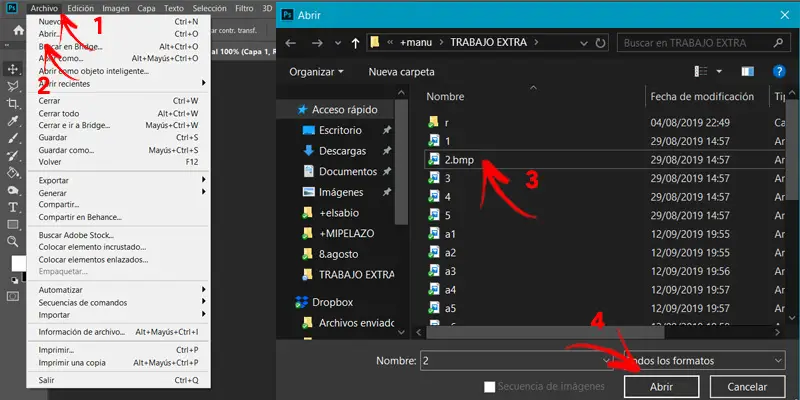This screenshot has width=800, height=400.
Task: Click the search magnifier icon
Action: [778, 43]
